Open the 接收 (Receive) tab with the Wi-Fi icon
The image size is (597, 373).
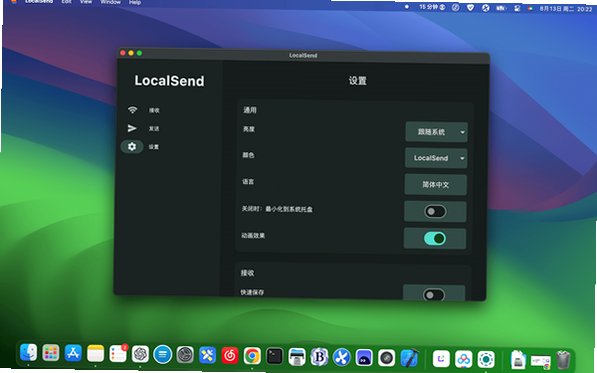[143, 110]
